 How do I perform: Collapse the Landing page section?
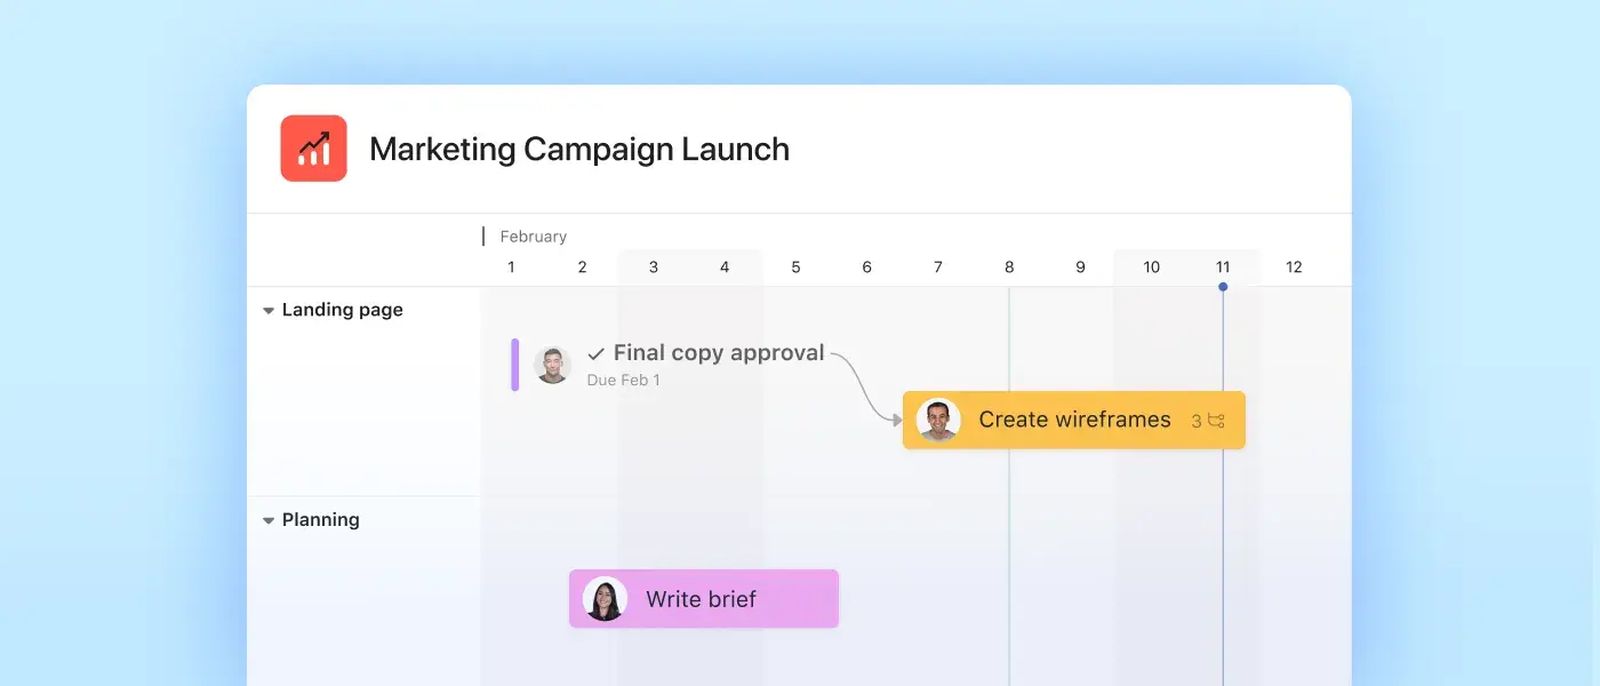point(268,311)
